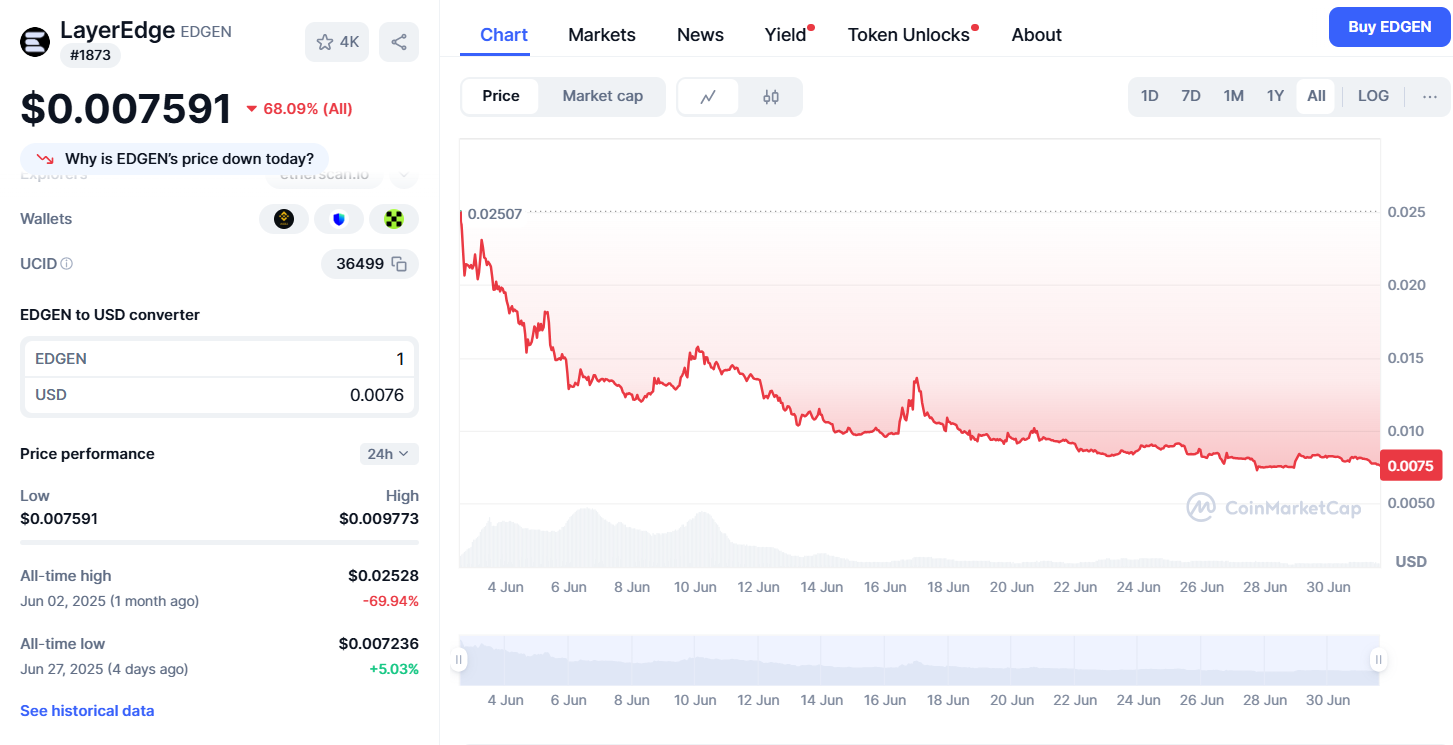Screen dimensions: 1453x745
Task: Open the 24h price performance dropdown
Action: coord(389,454)
